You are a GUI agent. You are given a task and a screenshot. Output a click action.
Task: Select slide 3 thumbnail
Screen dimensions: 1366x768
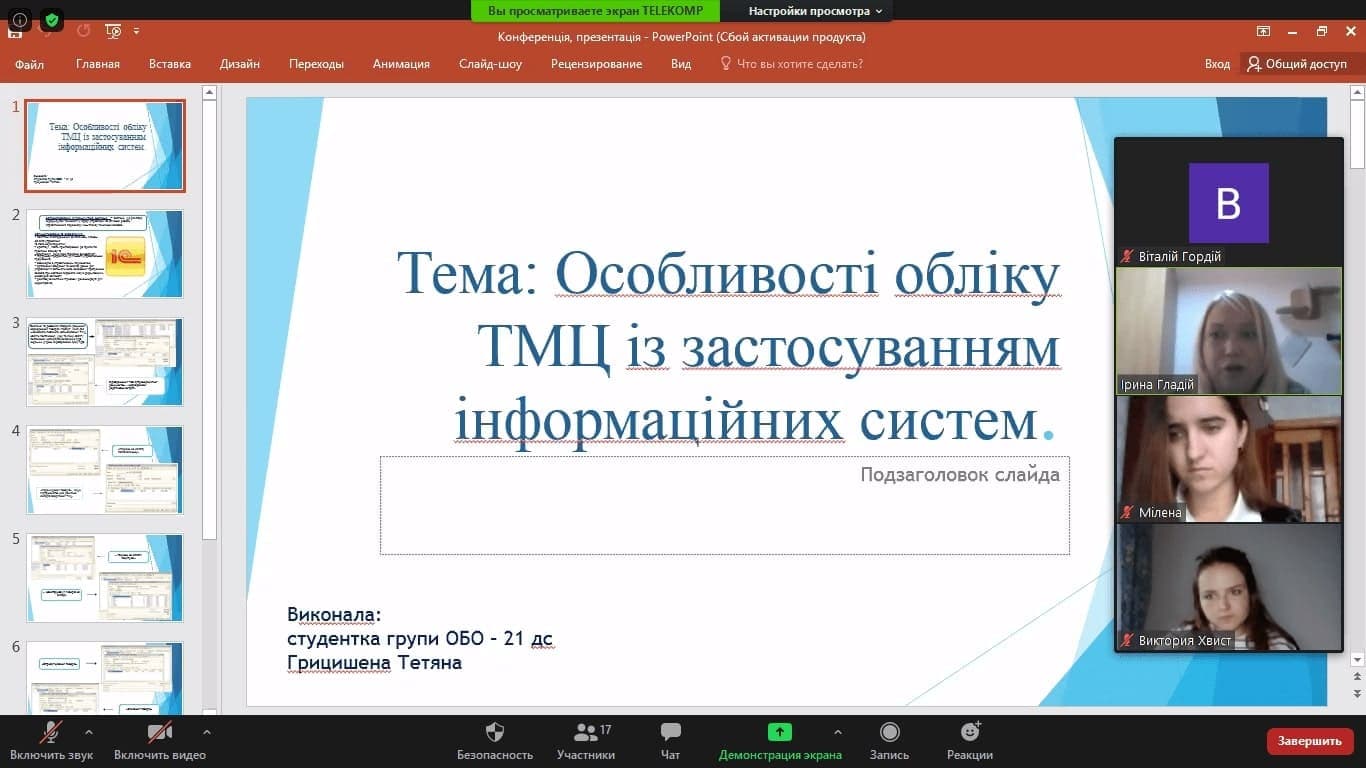105,361
